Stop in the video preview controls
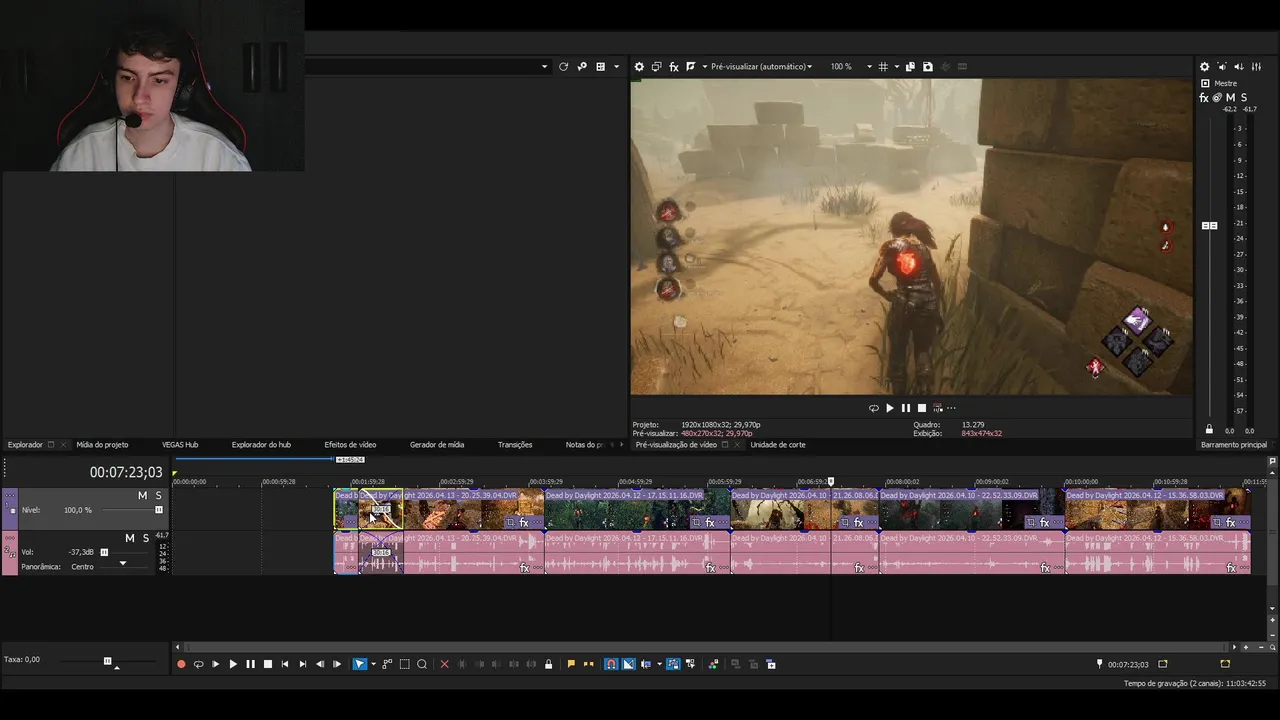1280x720 pixels. (922, 408)
